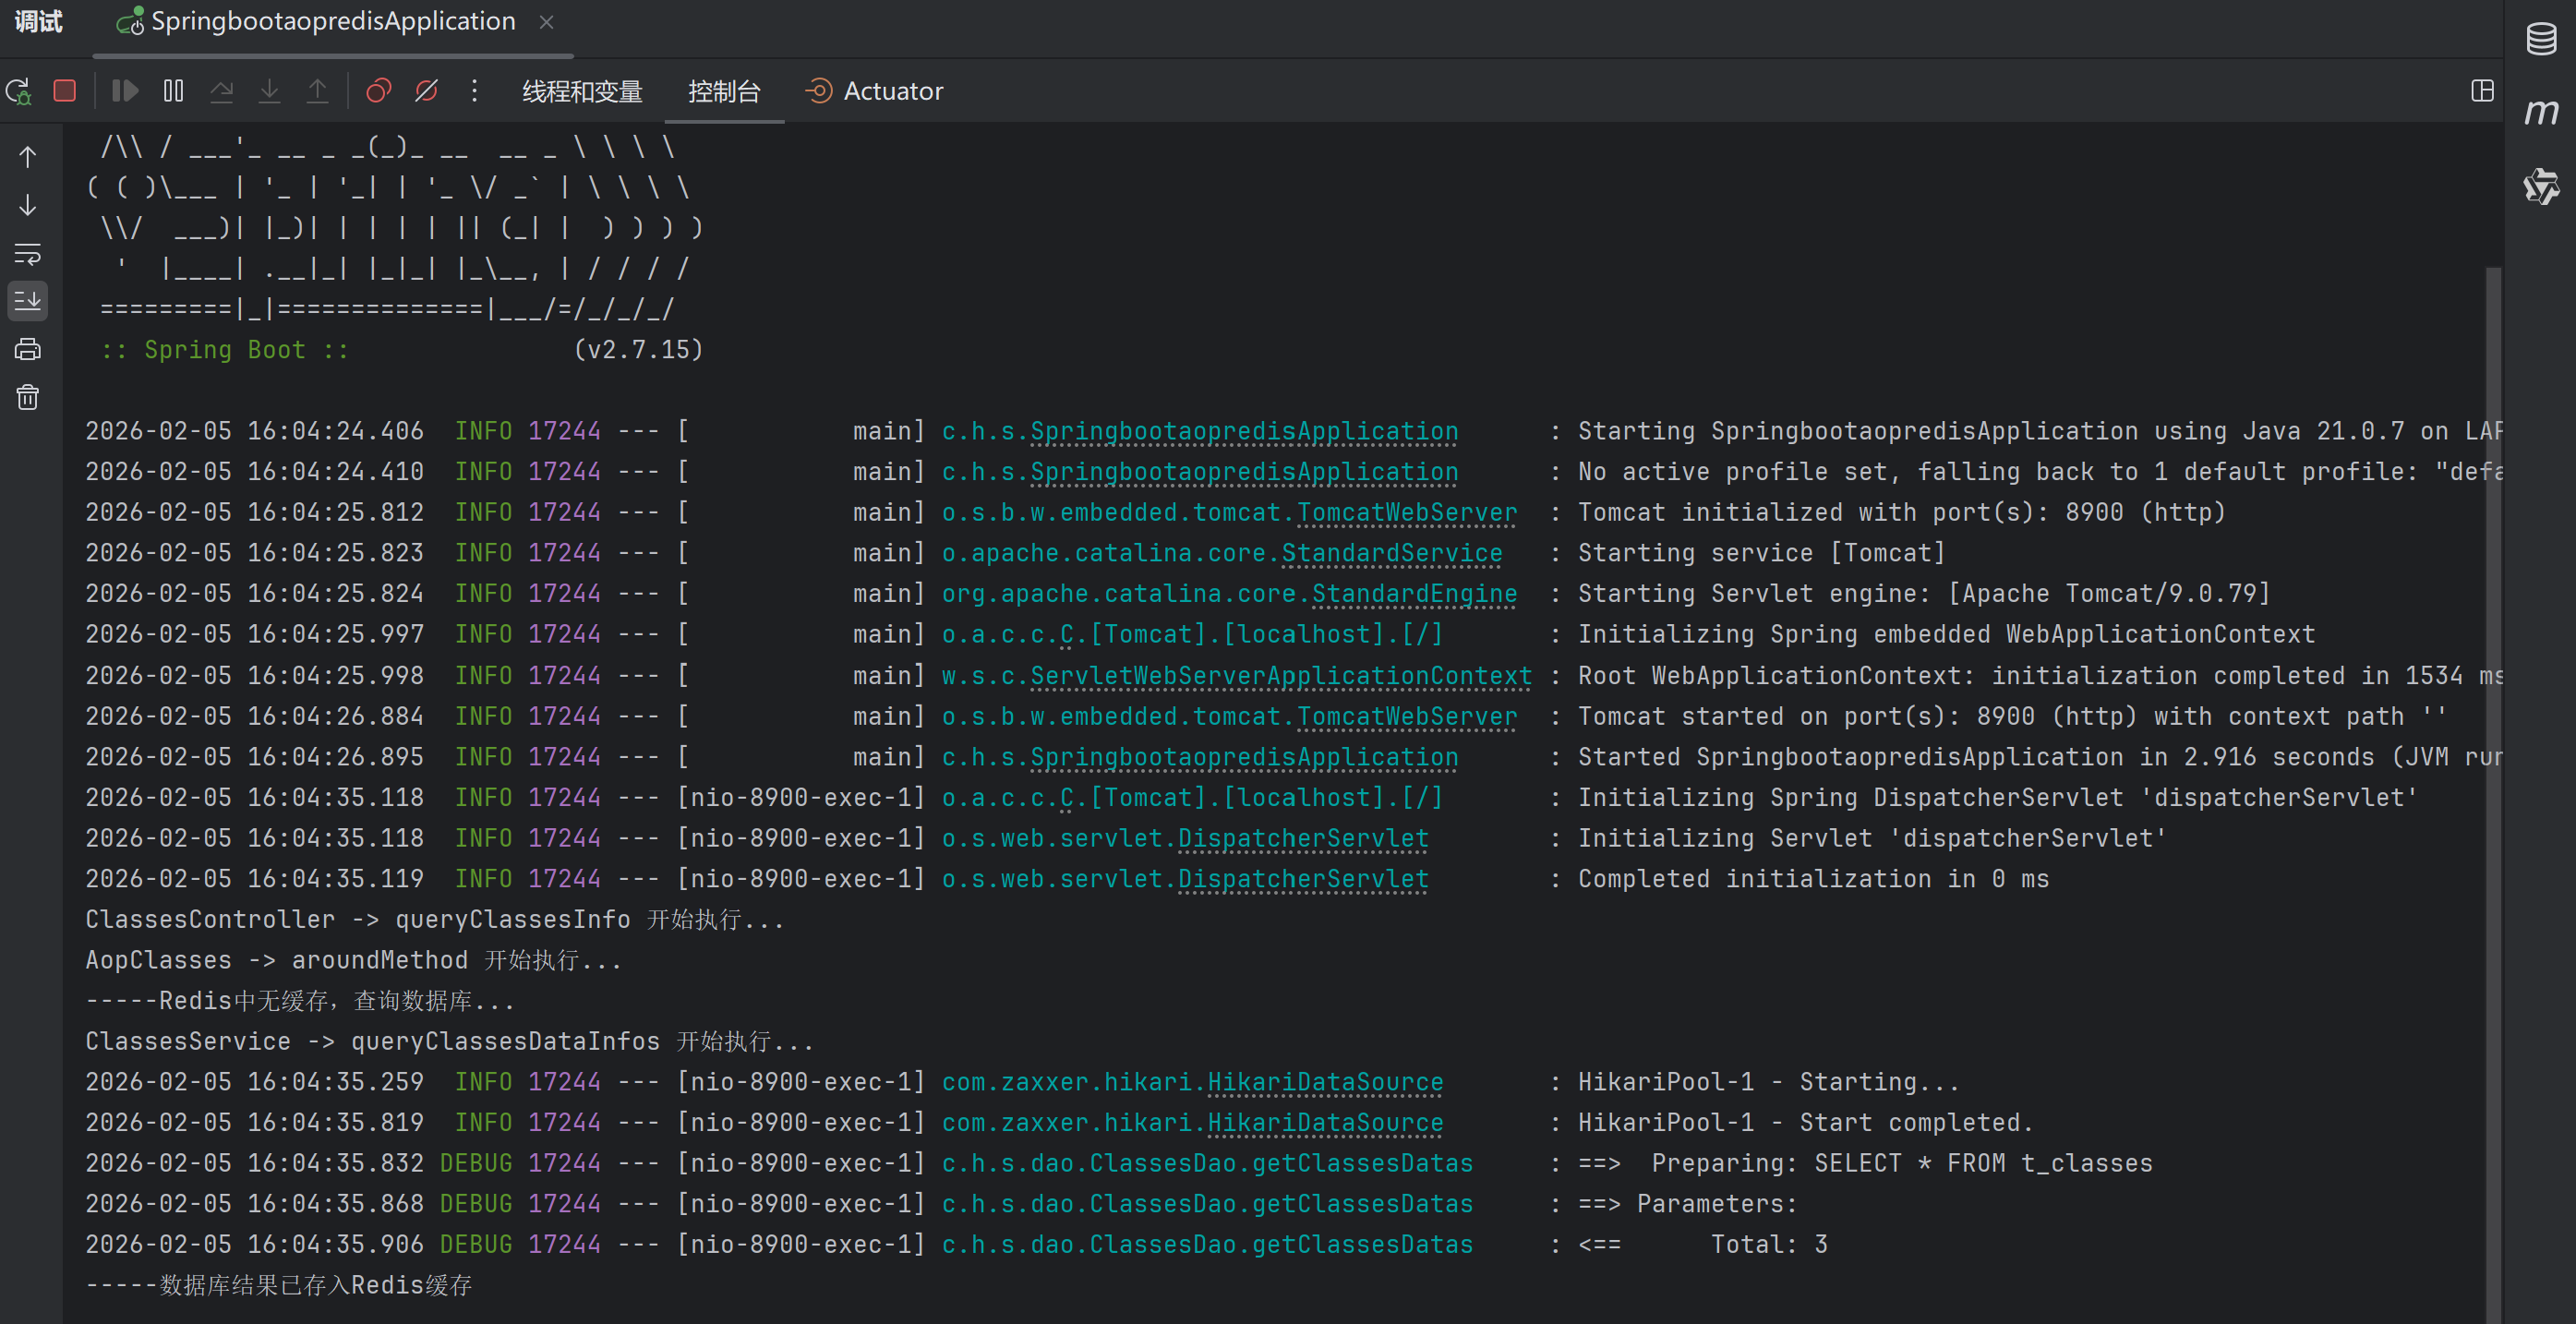Toggle scroll to end of console
The image size is (2576, 1324).
[28, 300]
